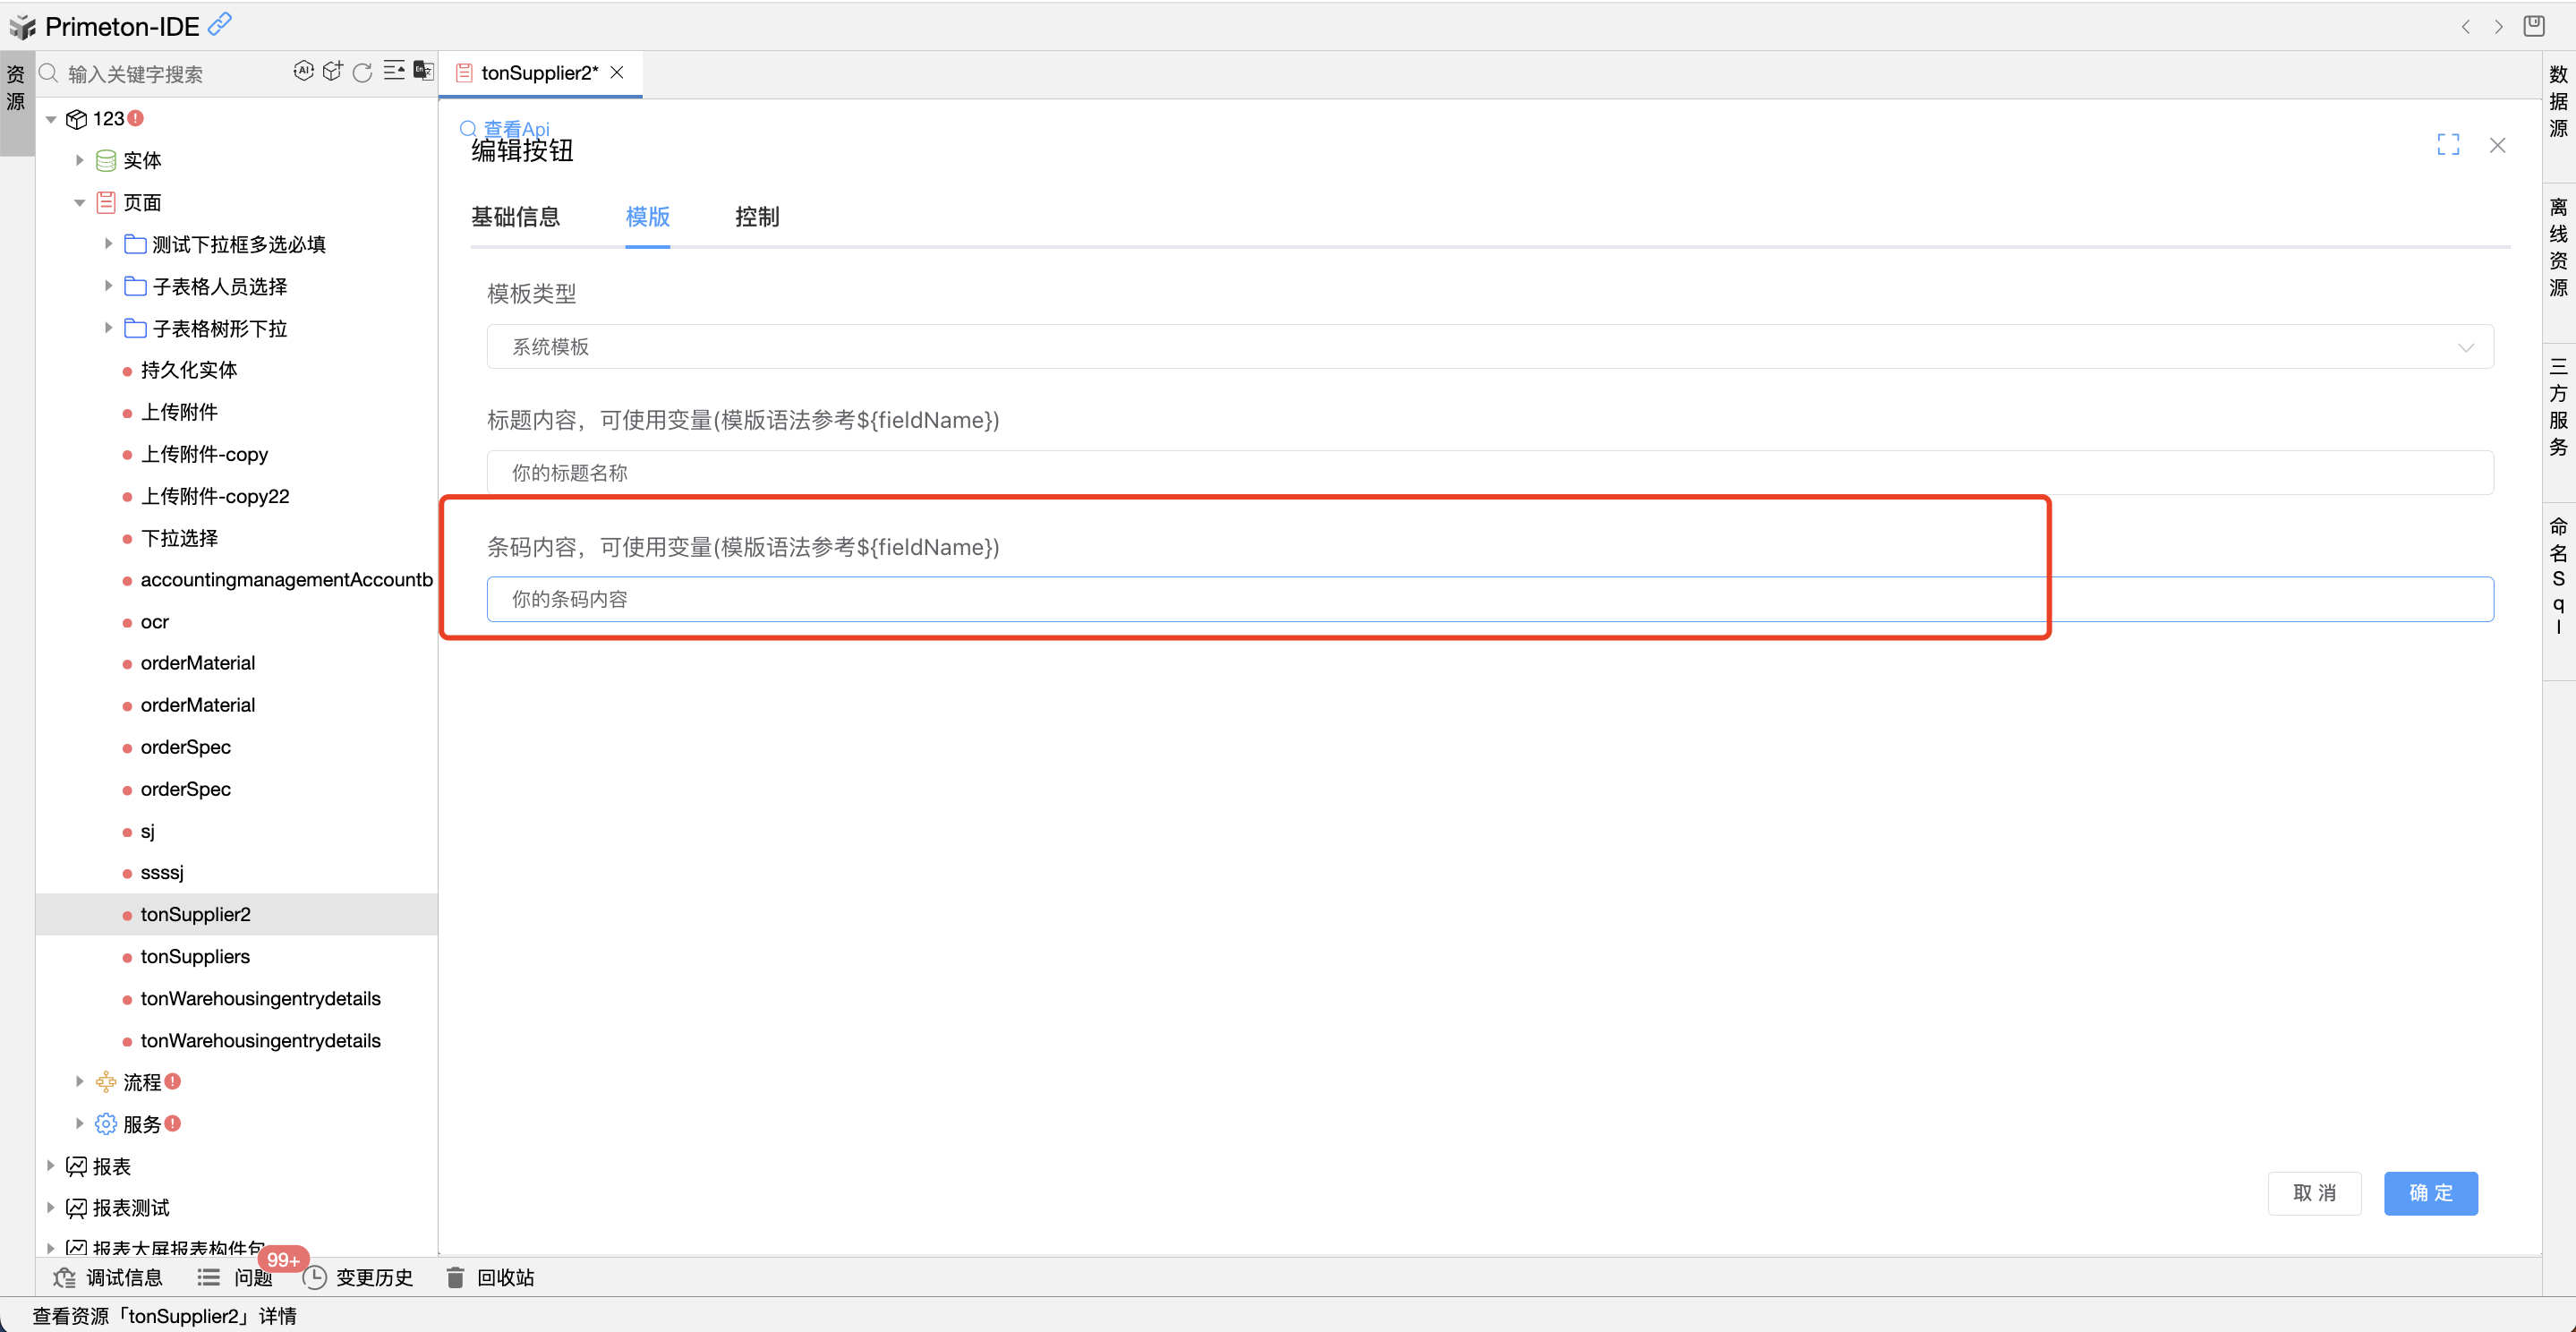Click the 取消 cancel button

tap(2313, 1193)
